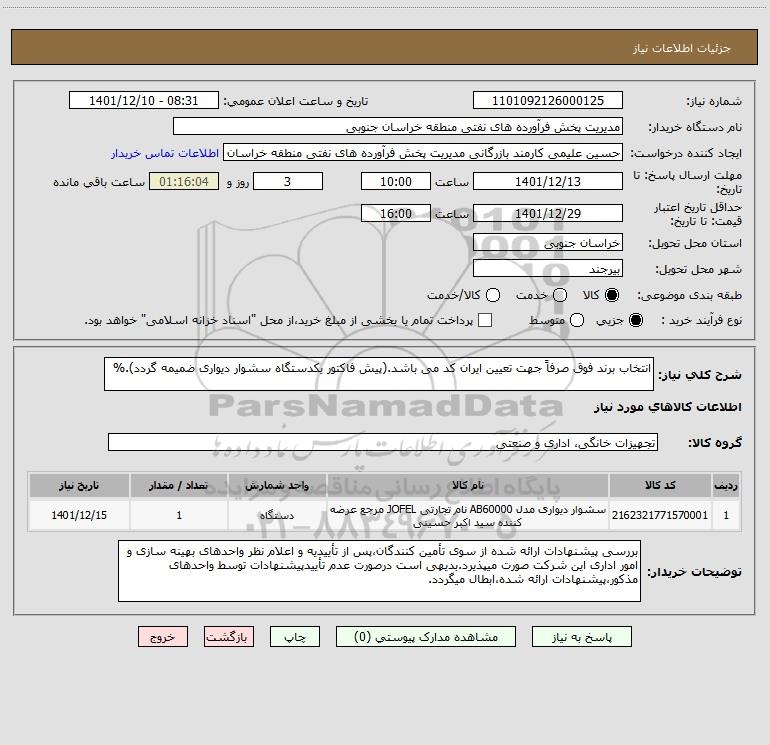Click the goods group field تجهیزات خانگی، اداری و صنعتی
The width and height of the screenshot is (770, 745).
pos(383,442)
